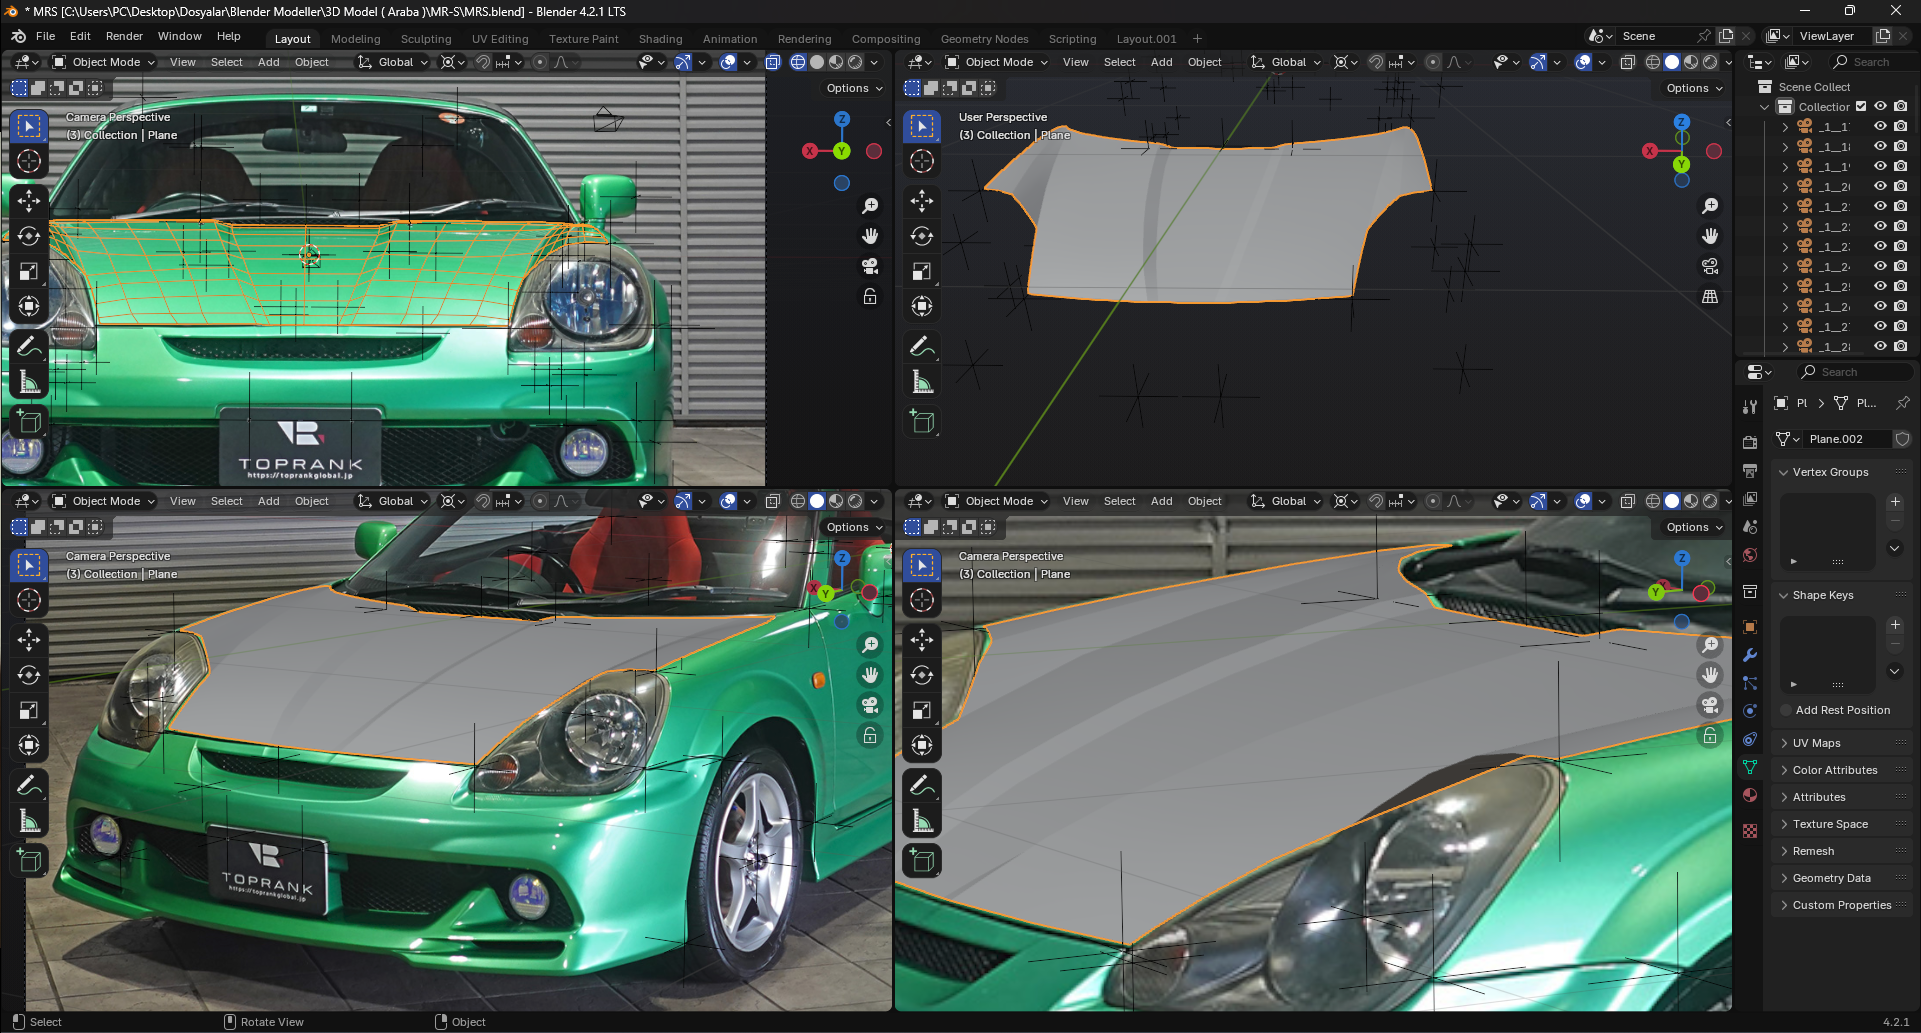The image size is (1921, 1033).
Task: Expand the UV Maps panel
Action: click(x=1816, y=743)
